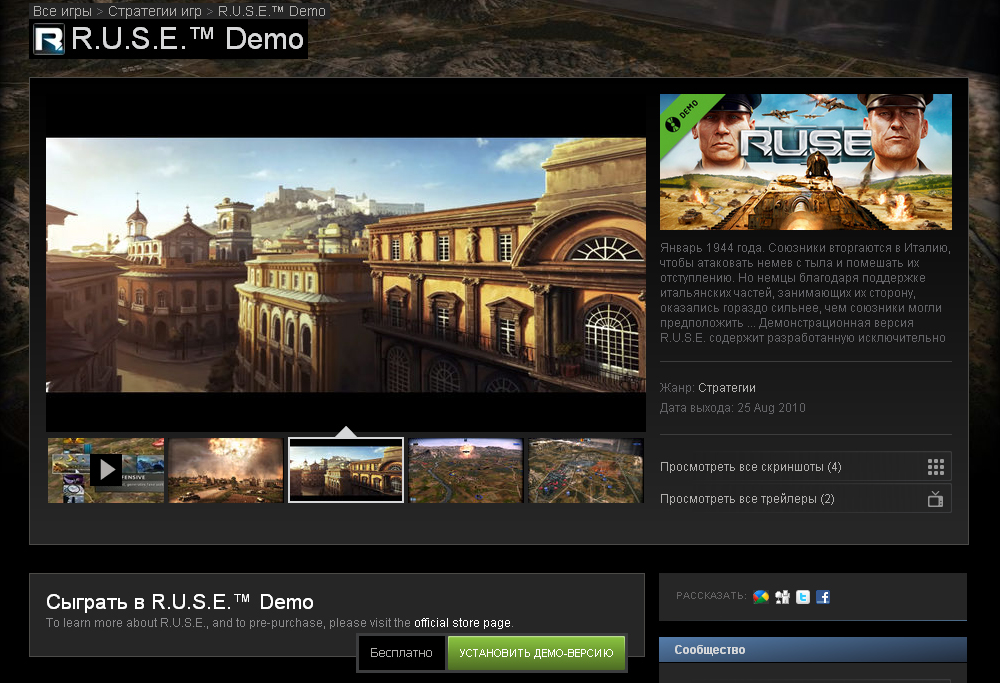Click the 'Бесплатно' price label
Viewport: 1000px width, 683px height.
click(401, 653)
